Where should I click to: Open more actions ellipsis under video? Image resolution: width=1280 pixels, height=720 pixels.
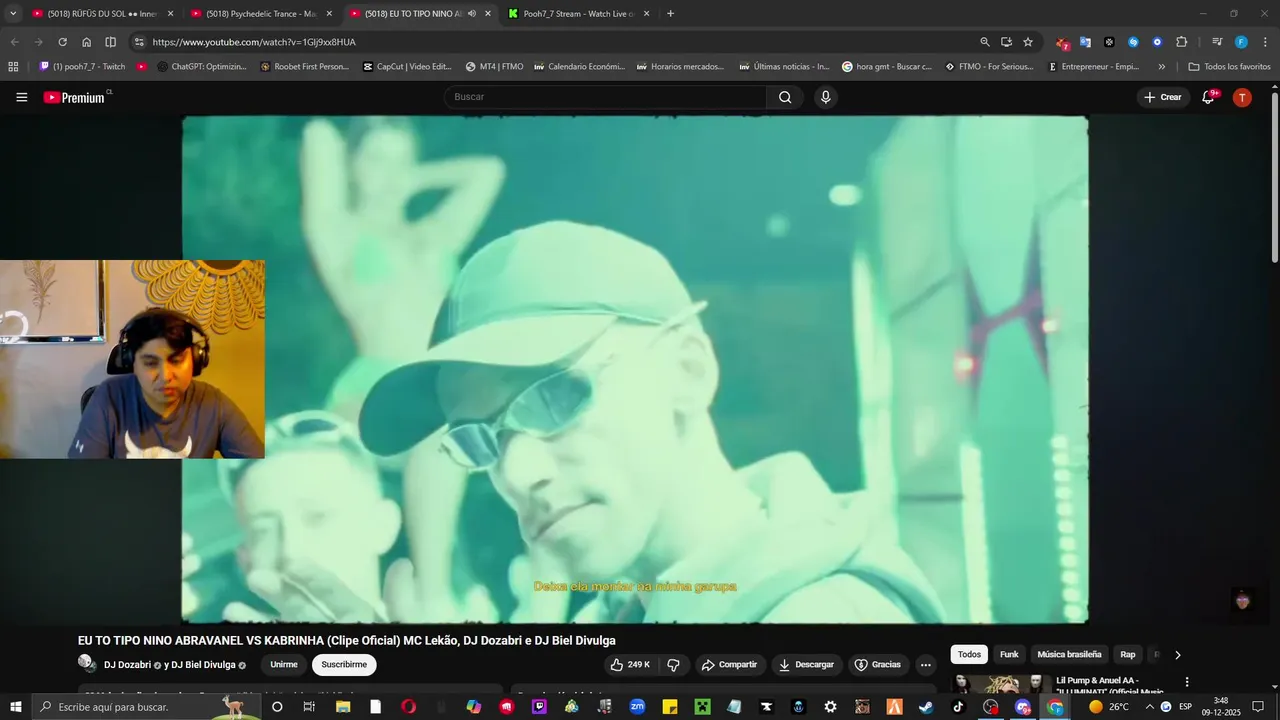coord(925,664)
